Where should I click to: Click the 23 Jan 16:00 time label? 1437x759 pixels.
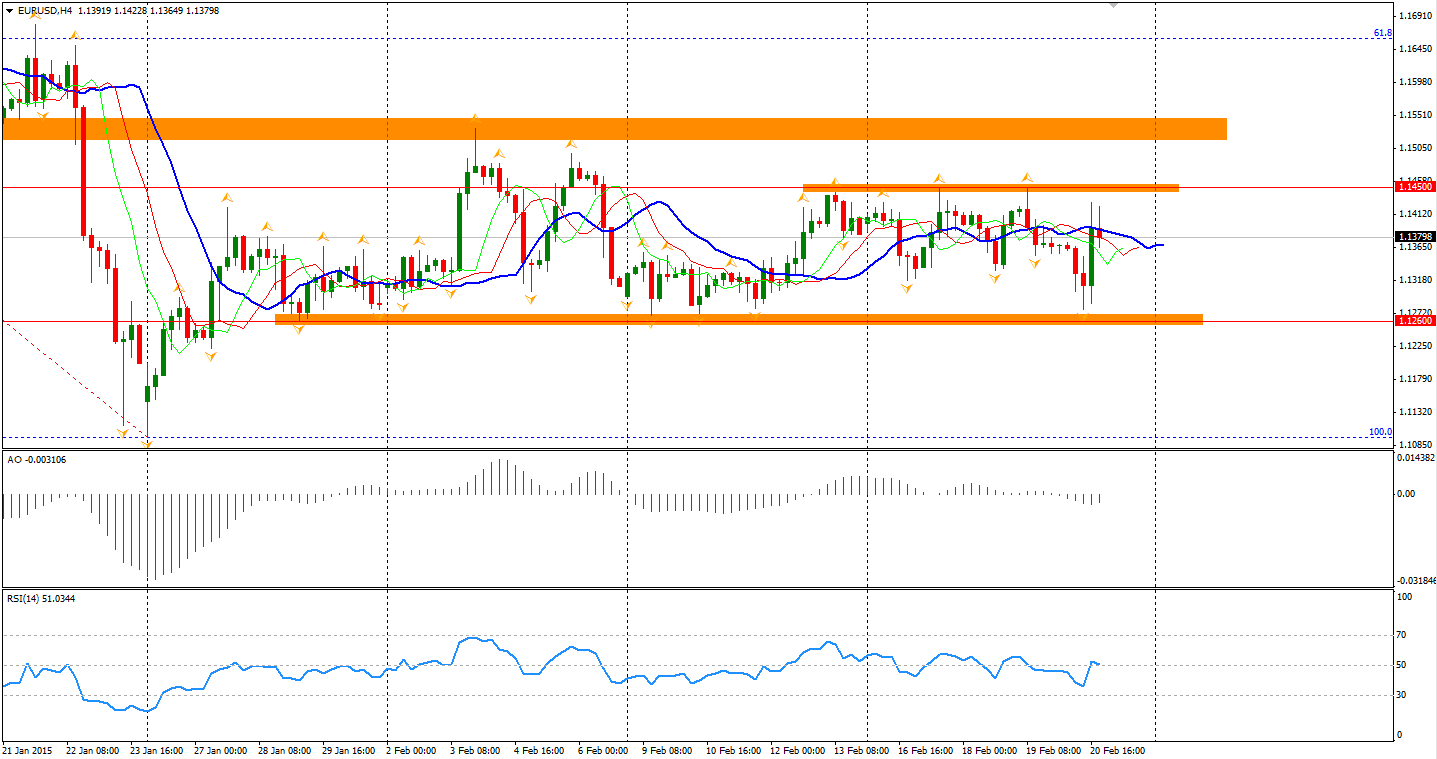point(159,749)
